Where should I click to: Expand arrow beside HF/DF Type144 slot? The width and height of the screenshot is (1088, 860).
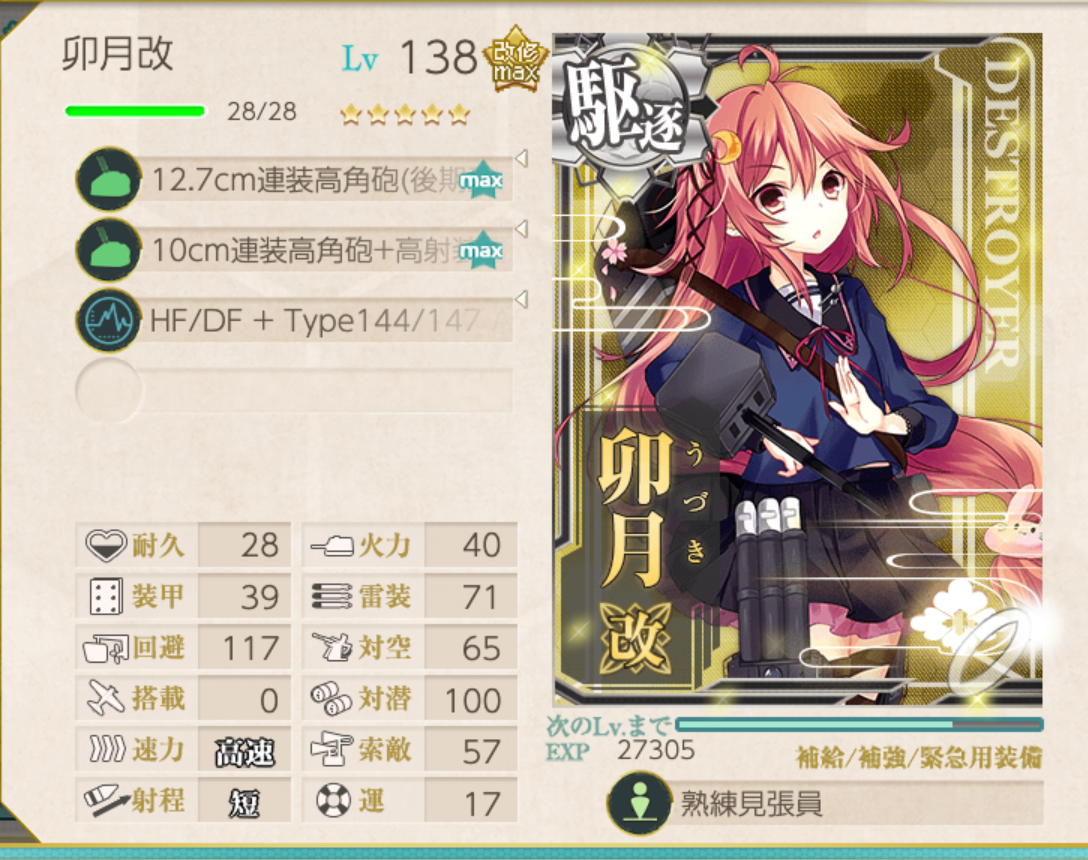[x=522, y=299]
